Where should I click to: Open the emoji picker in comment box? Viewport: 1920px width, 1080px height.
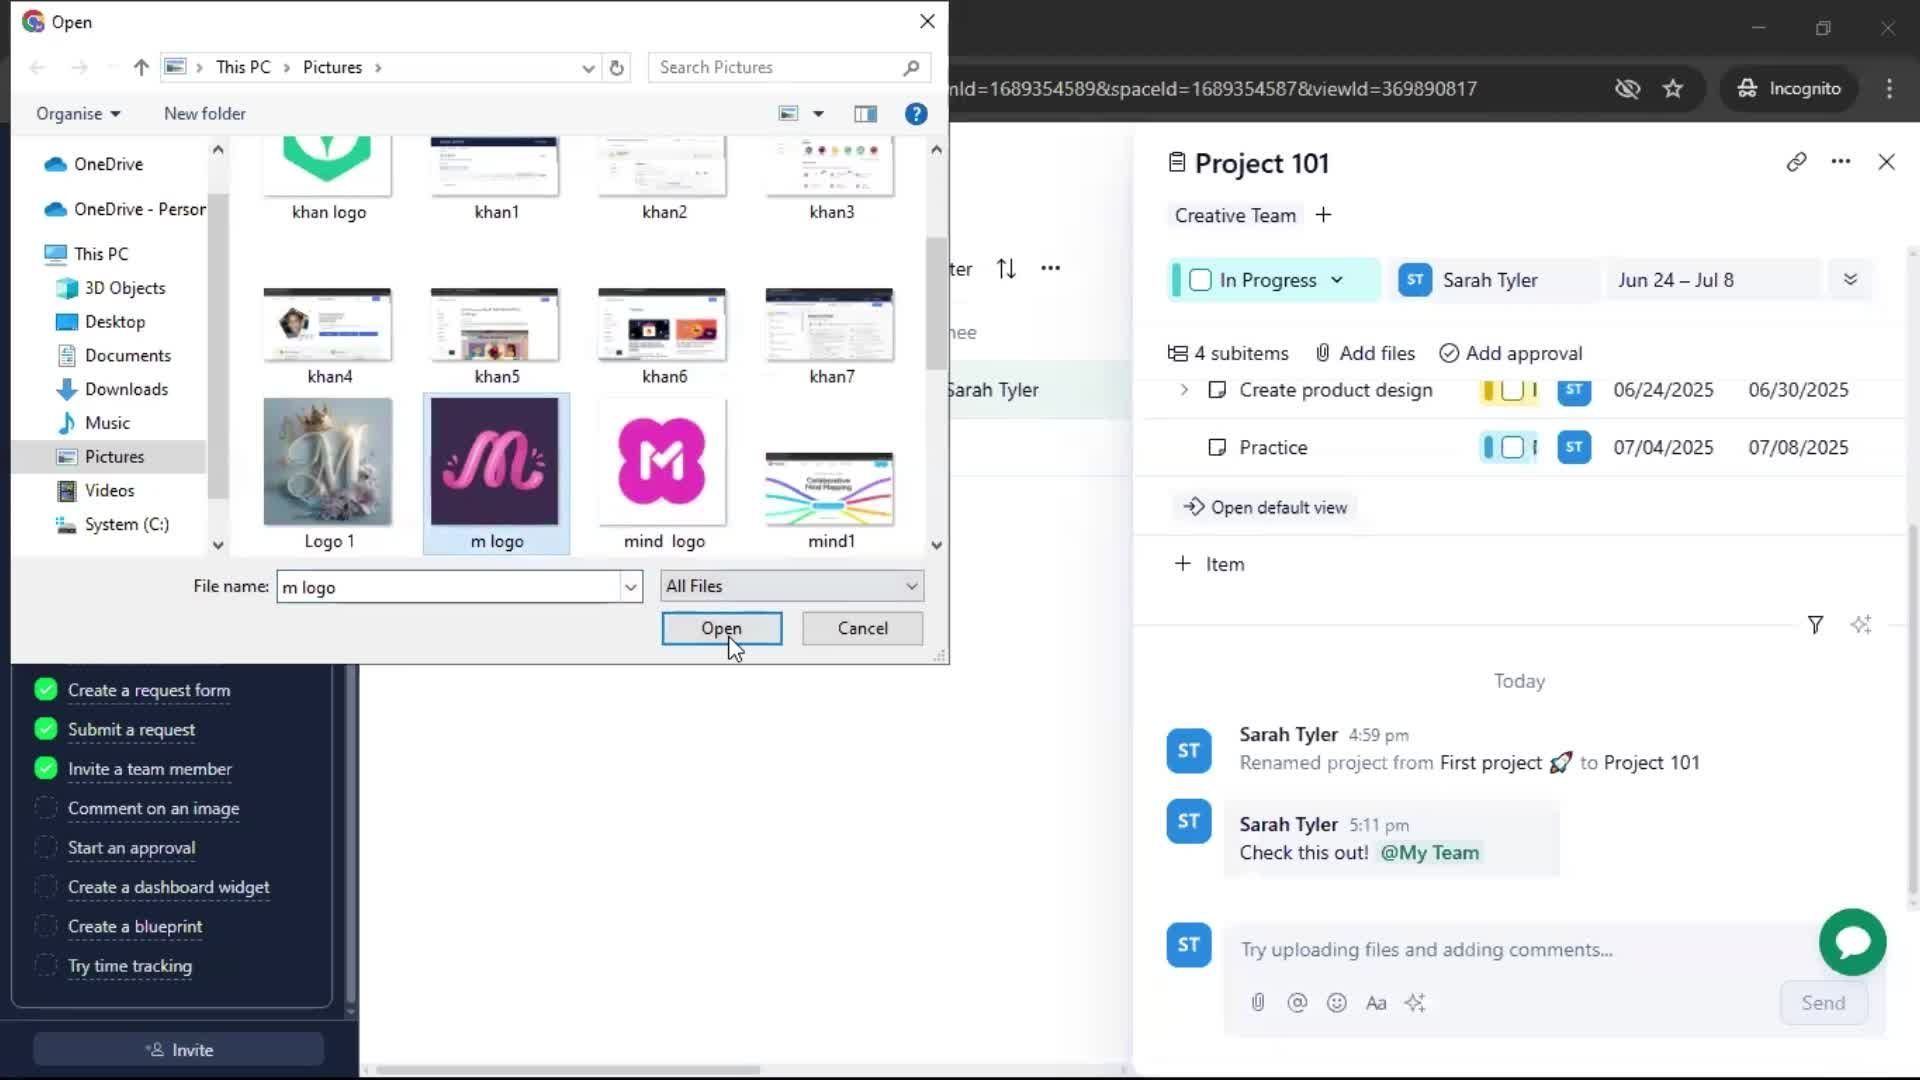tap(1336, 1002)
